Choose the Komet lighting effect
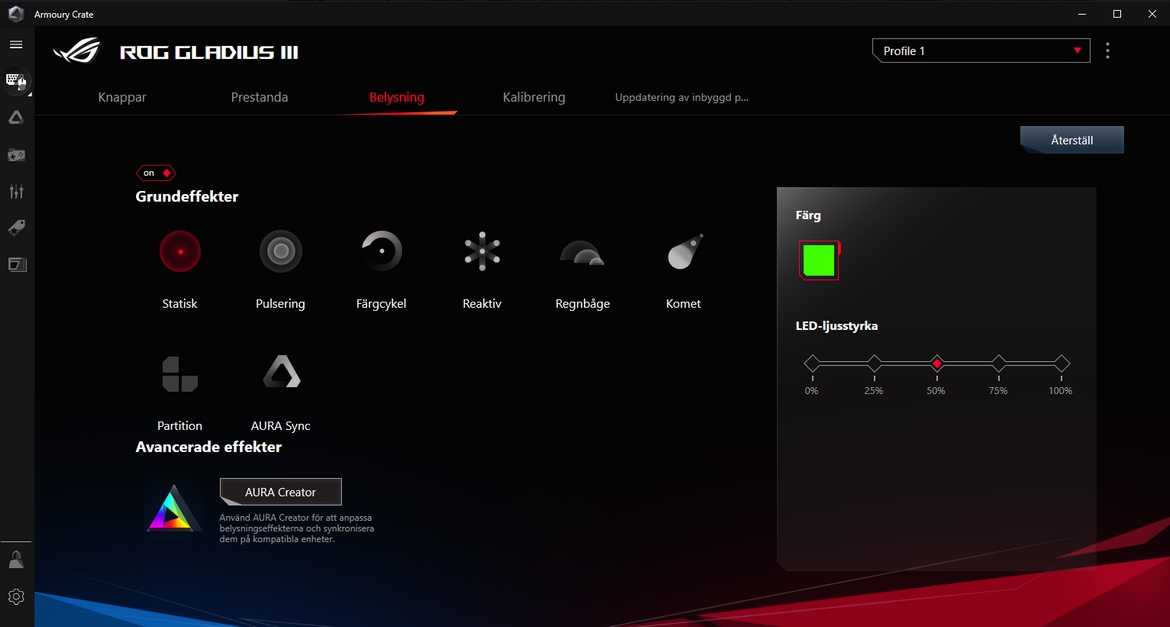 pos(684,252)
